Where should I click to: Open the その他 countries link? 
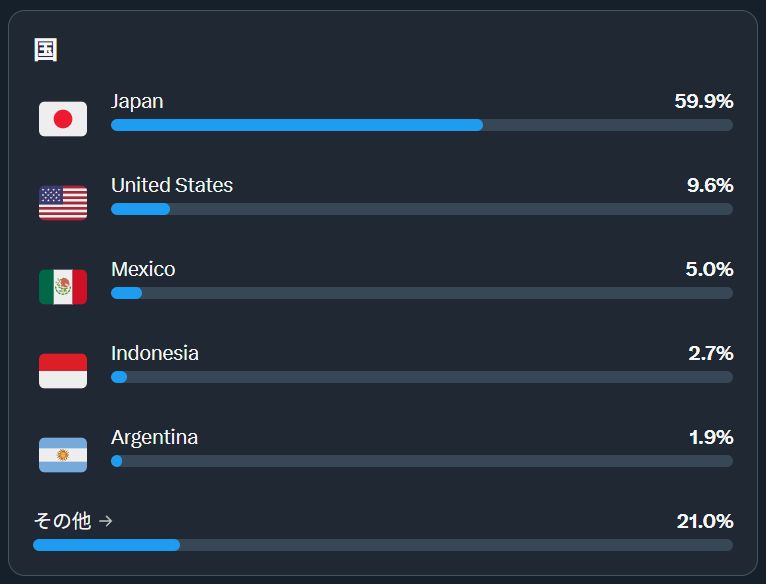62,521
